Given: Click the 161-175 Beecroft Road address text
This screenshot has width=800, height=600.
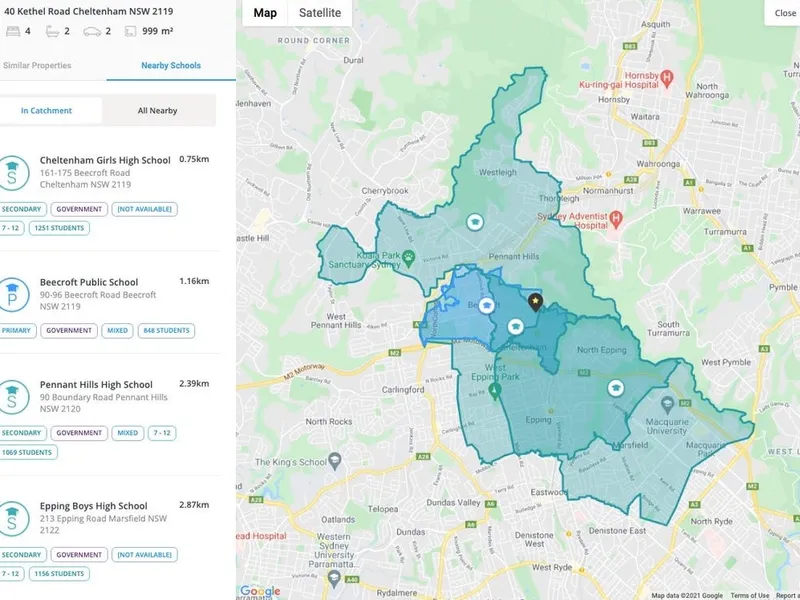Looking at the screenshot, I should [85, 173].
